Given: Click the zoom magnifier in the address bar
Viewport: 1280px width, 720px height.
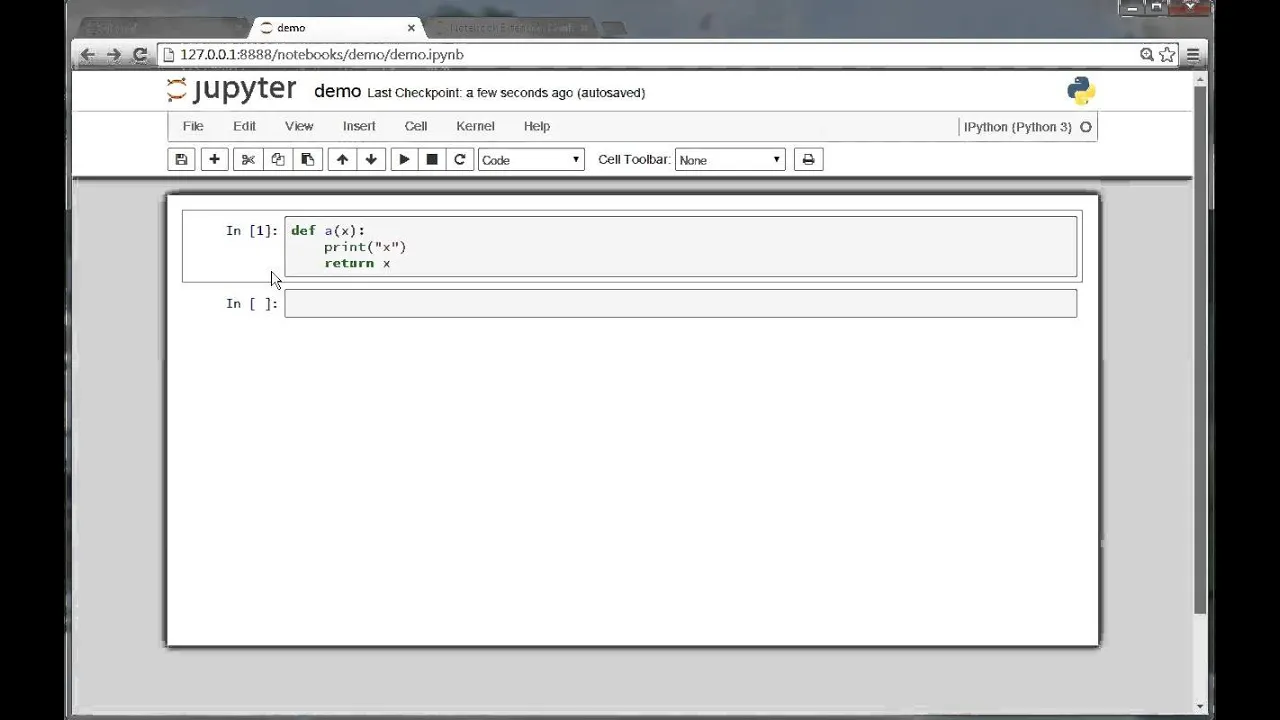Looking at the screenshot, I should coord(1147,55).
